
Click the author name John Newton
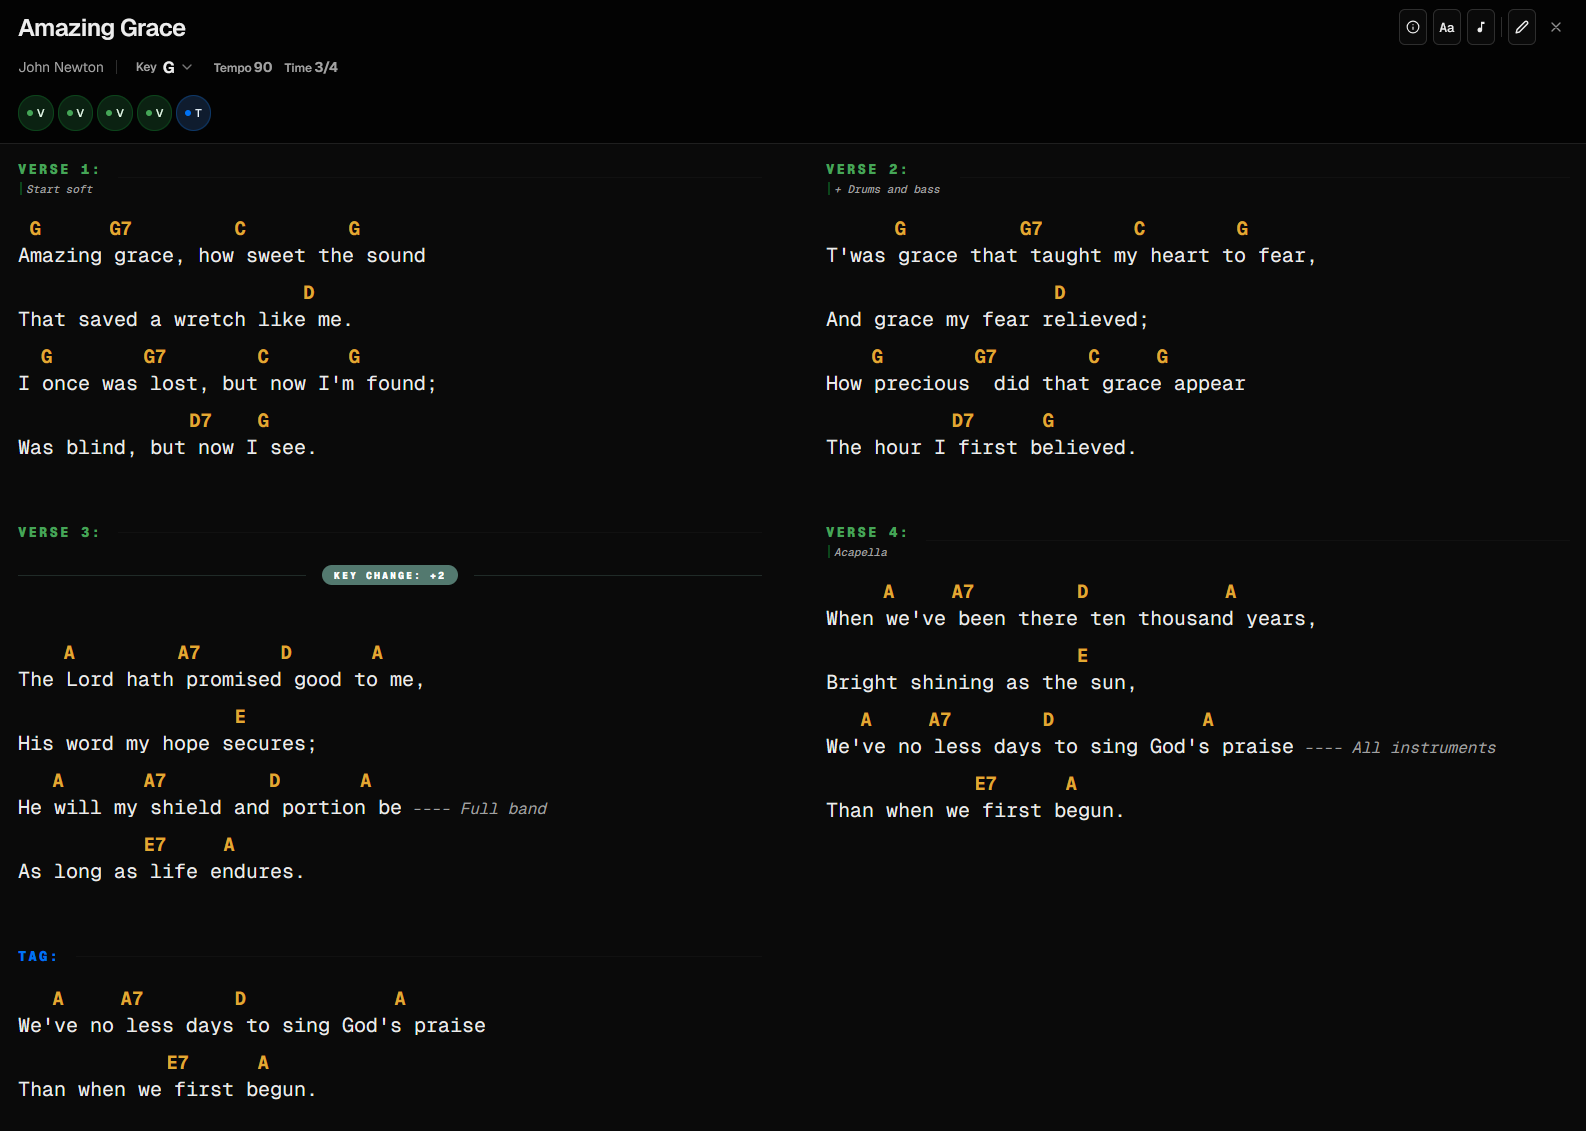(61, 67)
